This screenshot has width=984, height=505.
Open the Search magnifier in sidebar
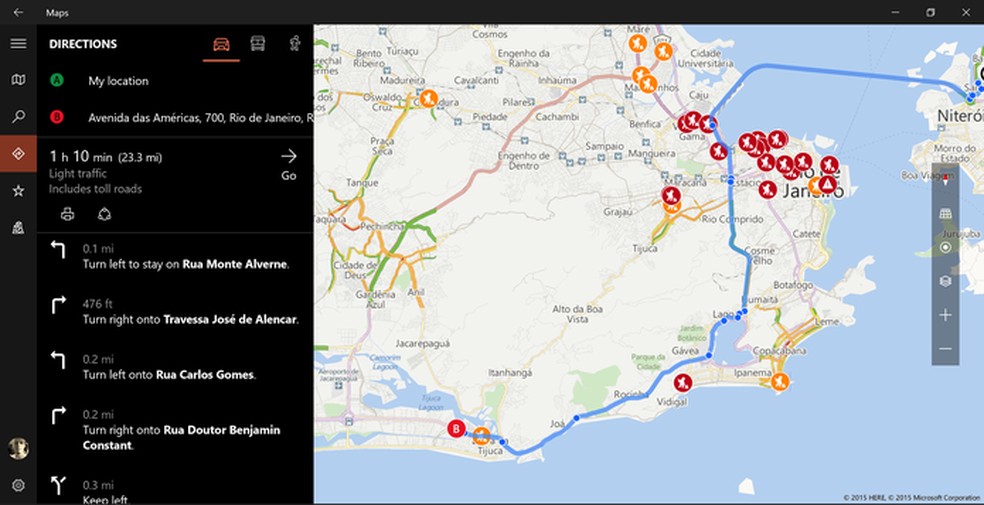[18, 116]
